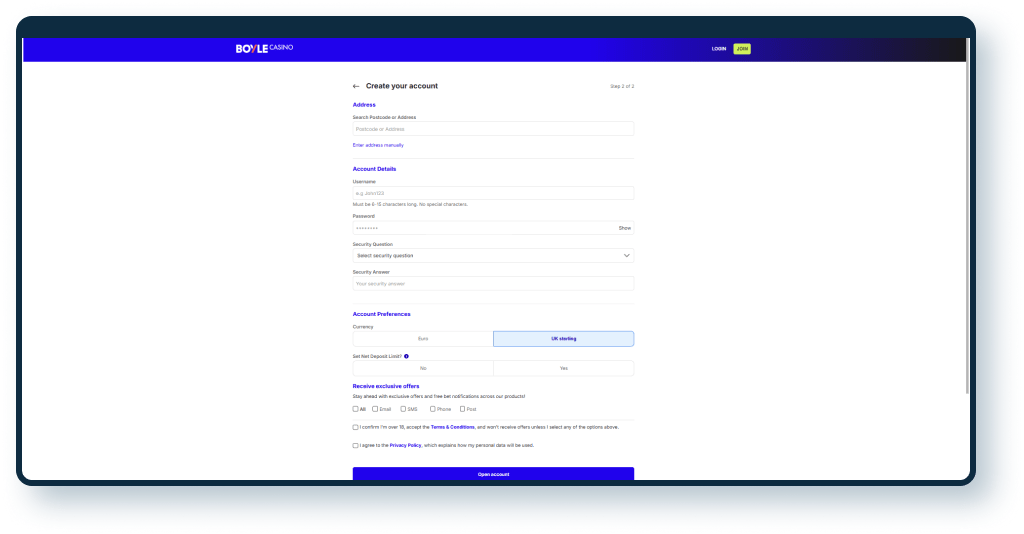
Task: Focus the Postcode or Address search field
Action: point(492,129)
